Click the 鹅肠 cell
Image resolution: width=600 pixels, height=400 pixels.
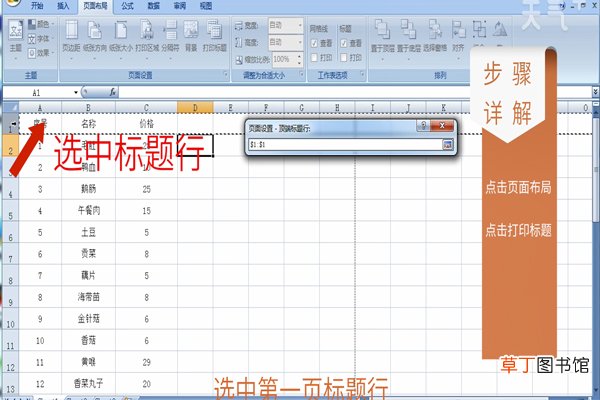(88, 189)
